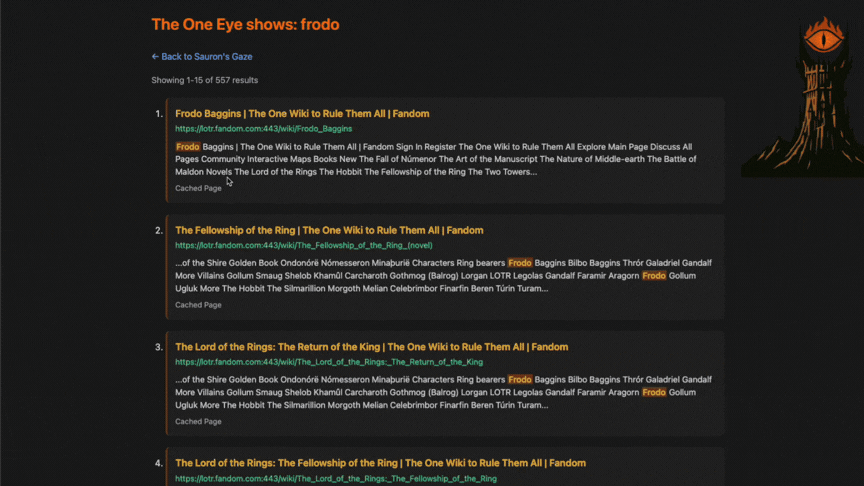Click the The_Fellowship_of_the_Ring_(novel) URL
This screenshot has width=864, height=486.
pos(303,246)
